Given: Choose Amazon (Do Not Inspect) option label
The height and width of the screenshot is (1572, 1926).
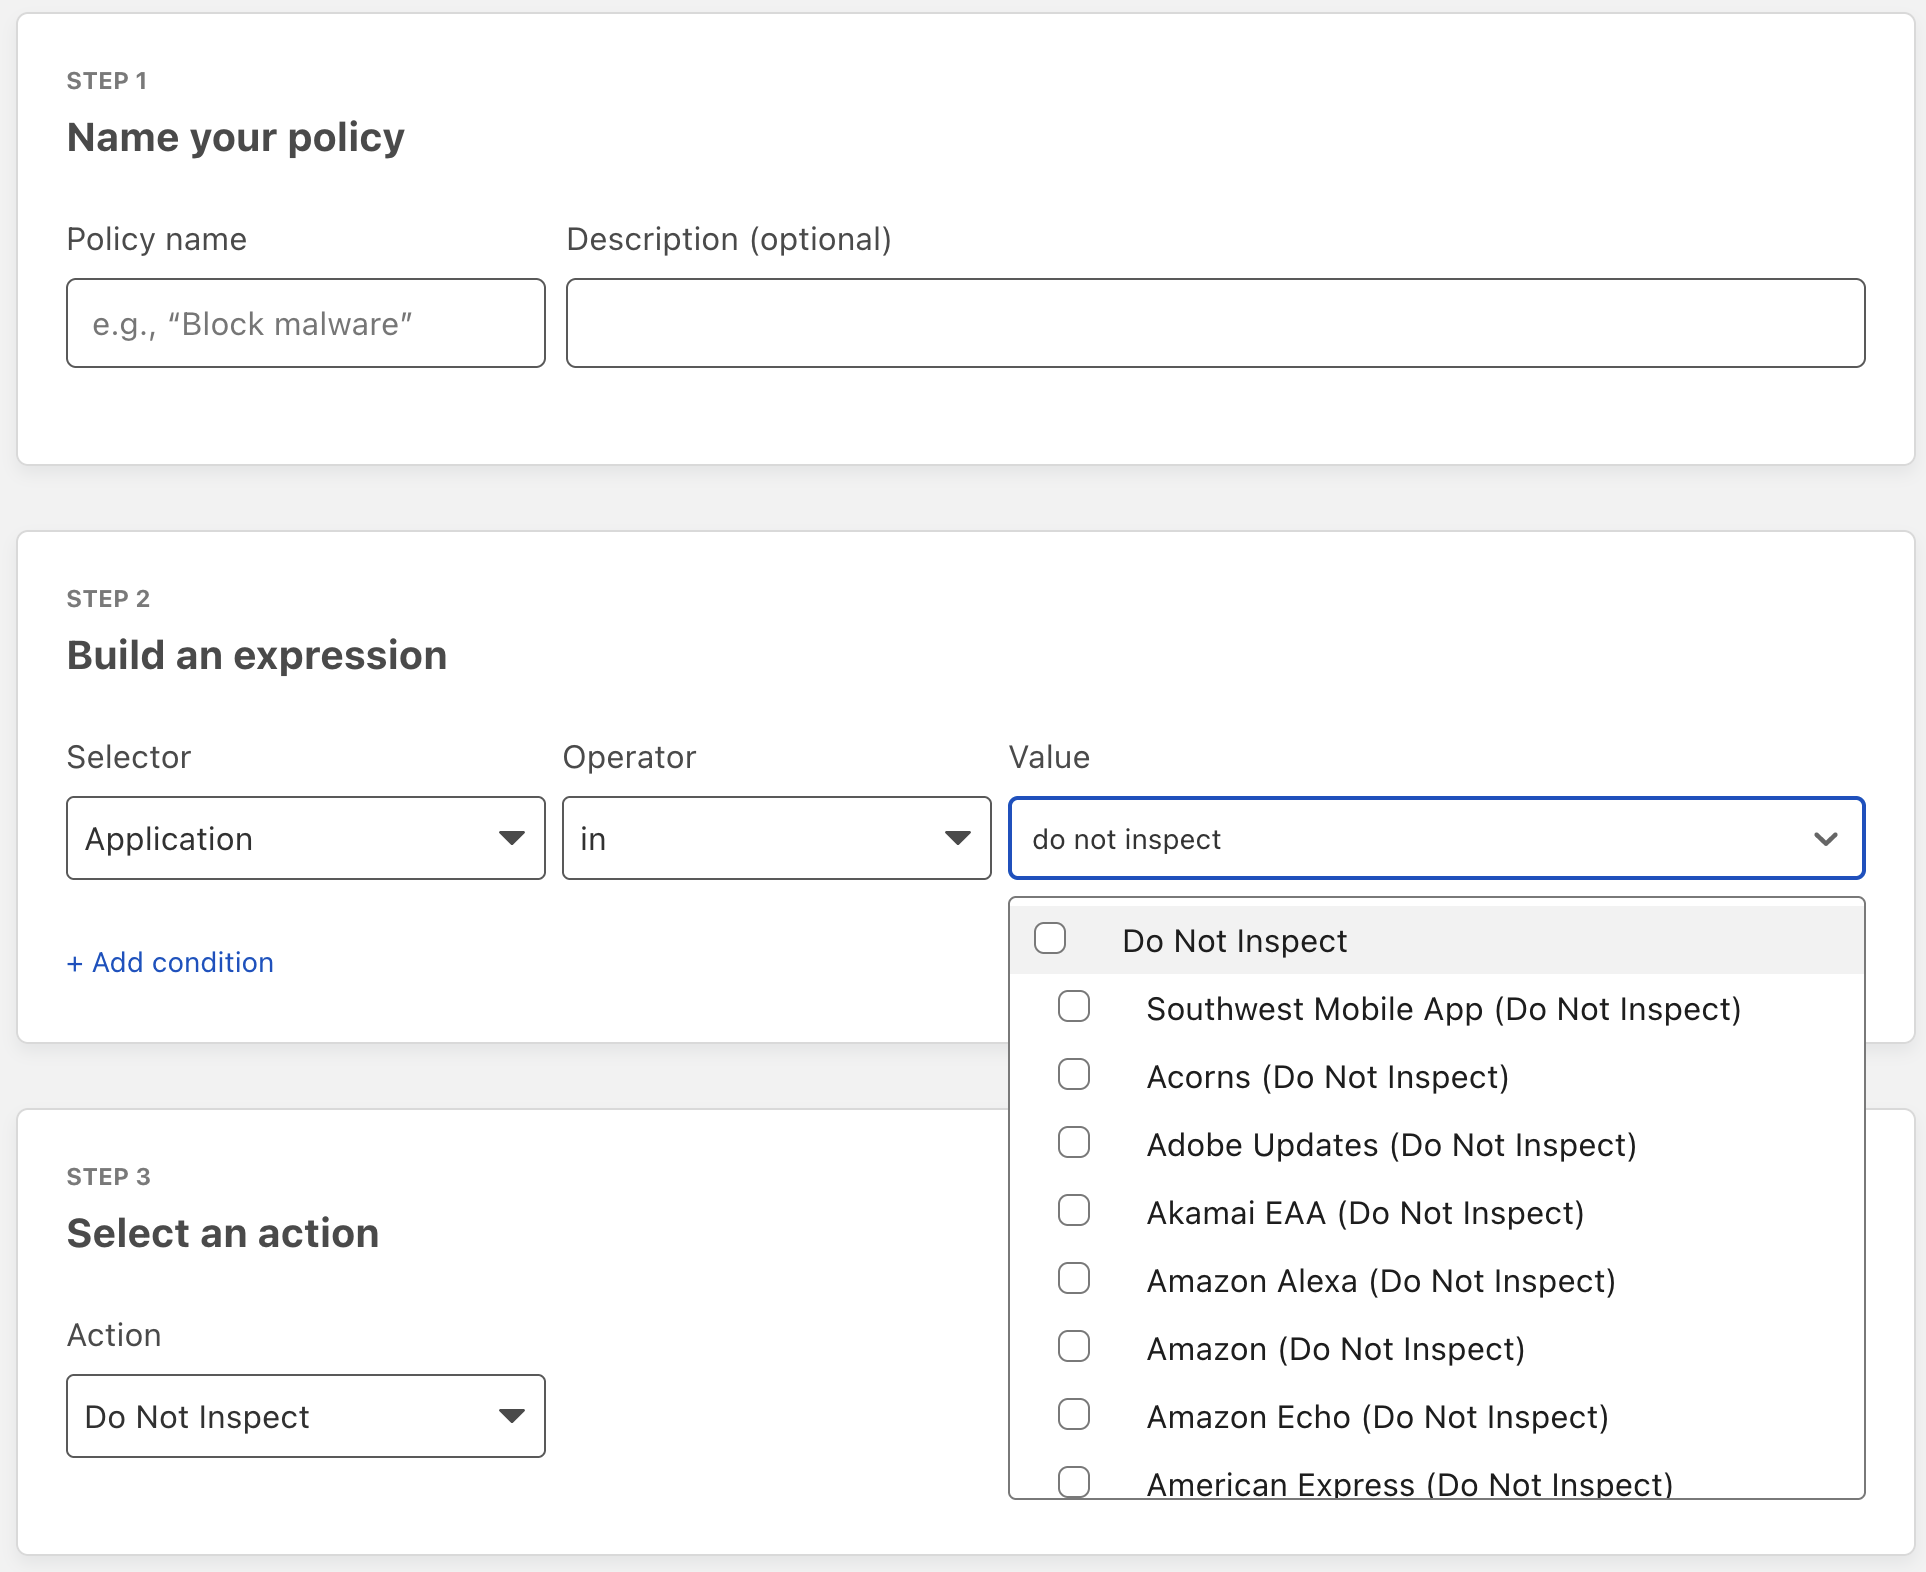Looking at the screenshot, I should point(1336,1349).
